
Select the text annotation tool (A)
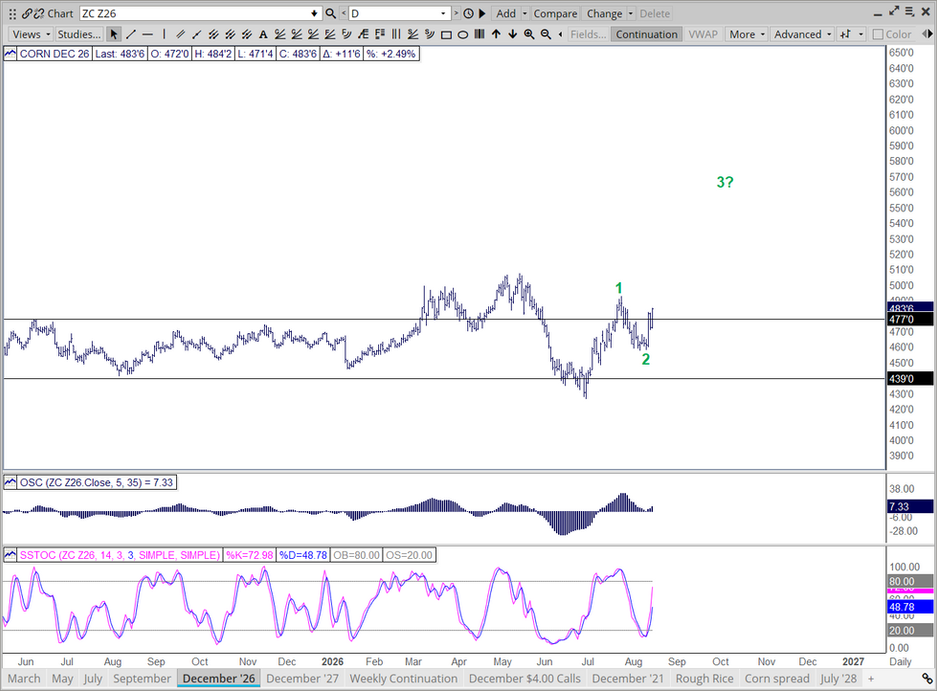(x=263, y=34)
